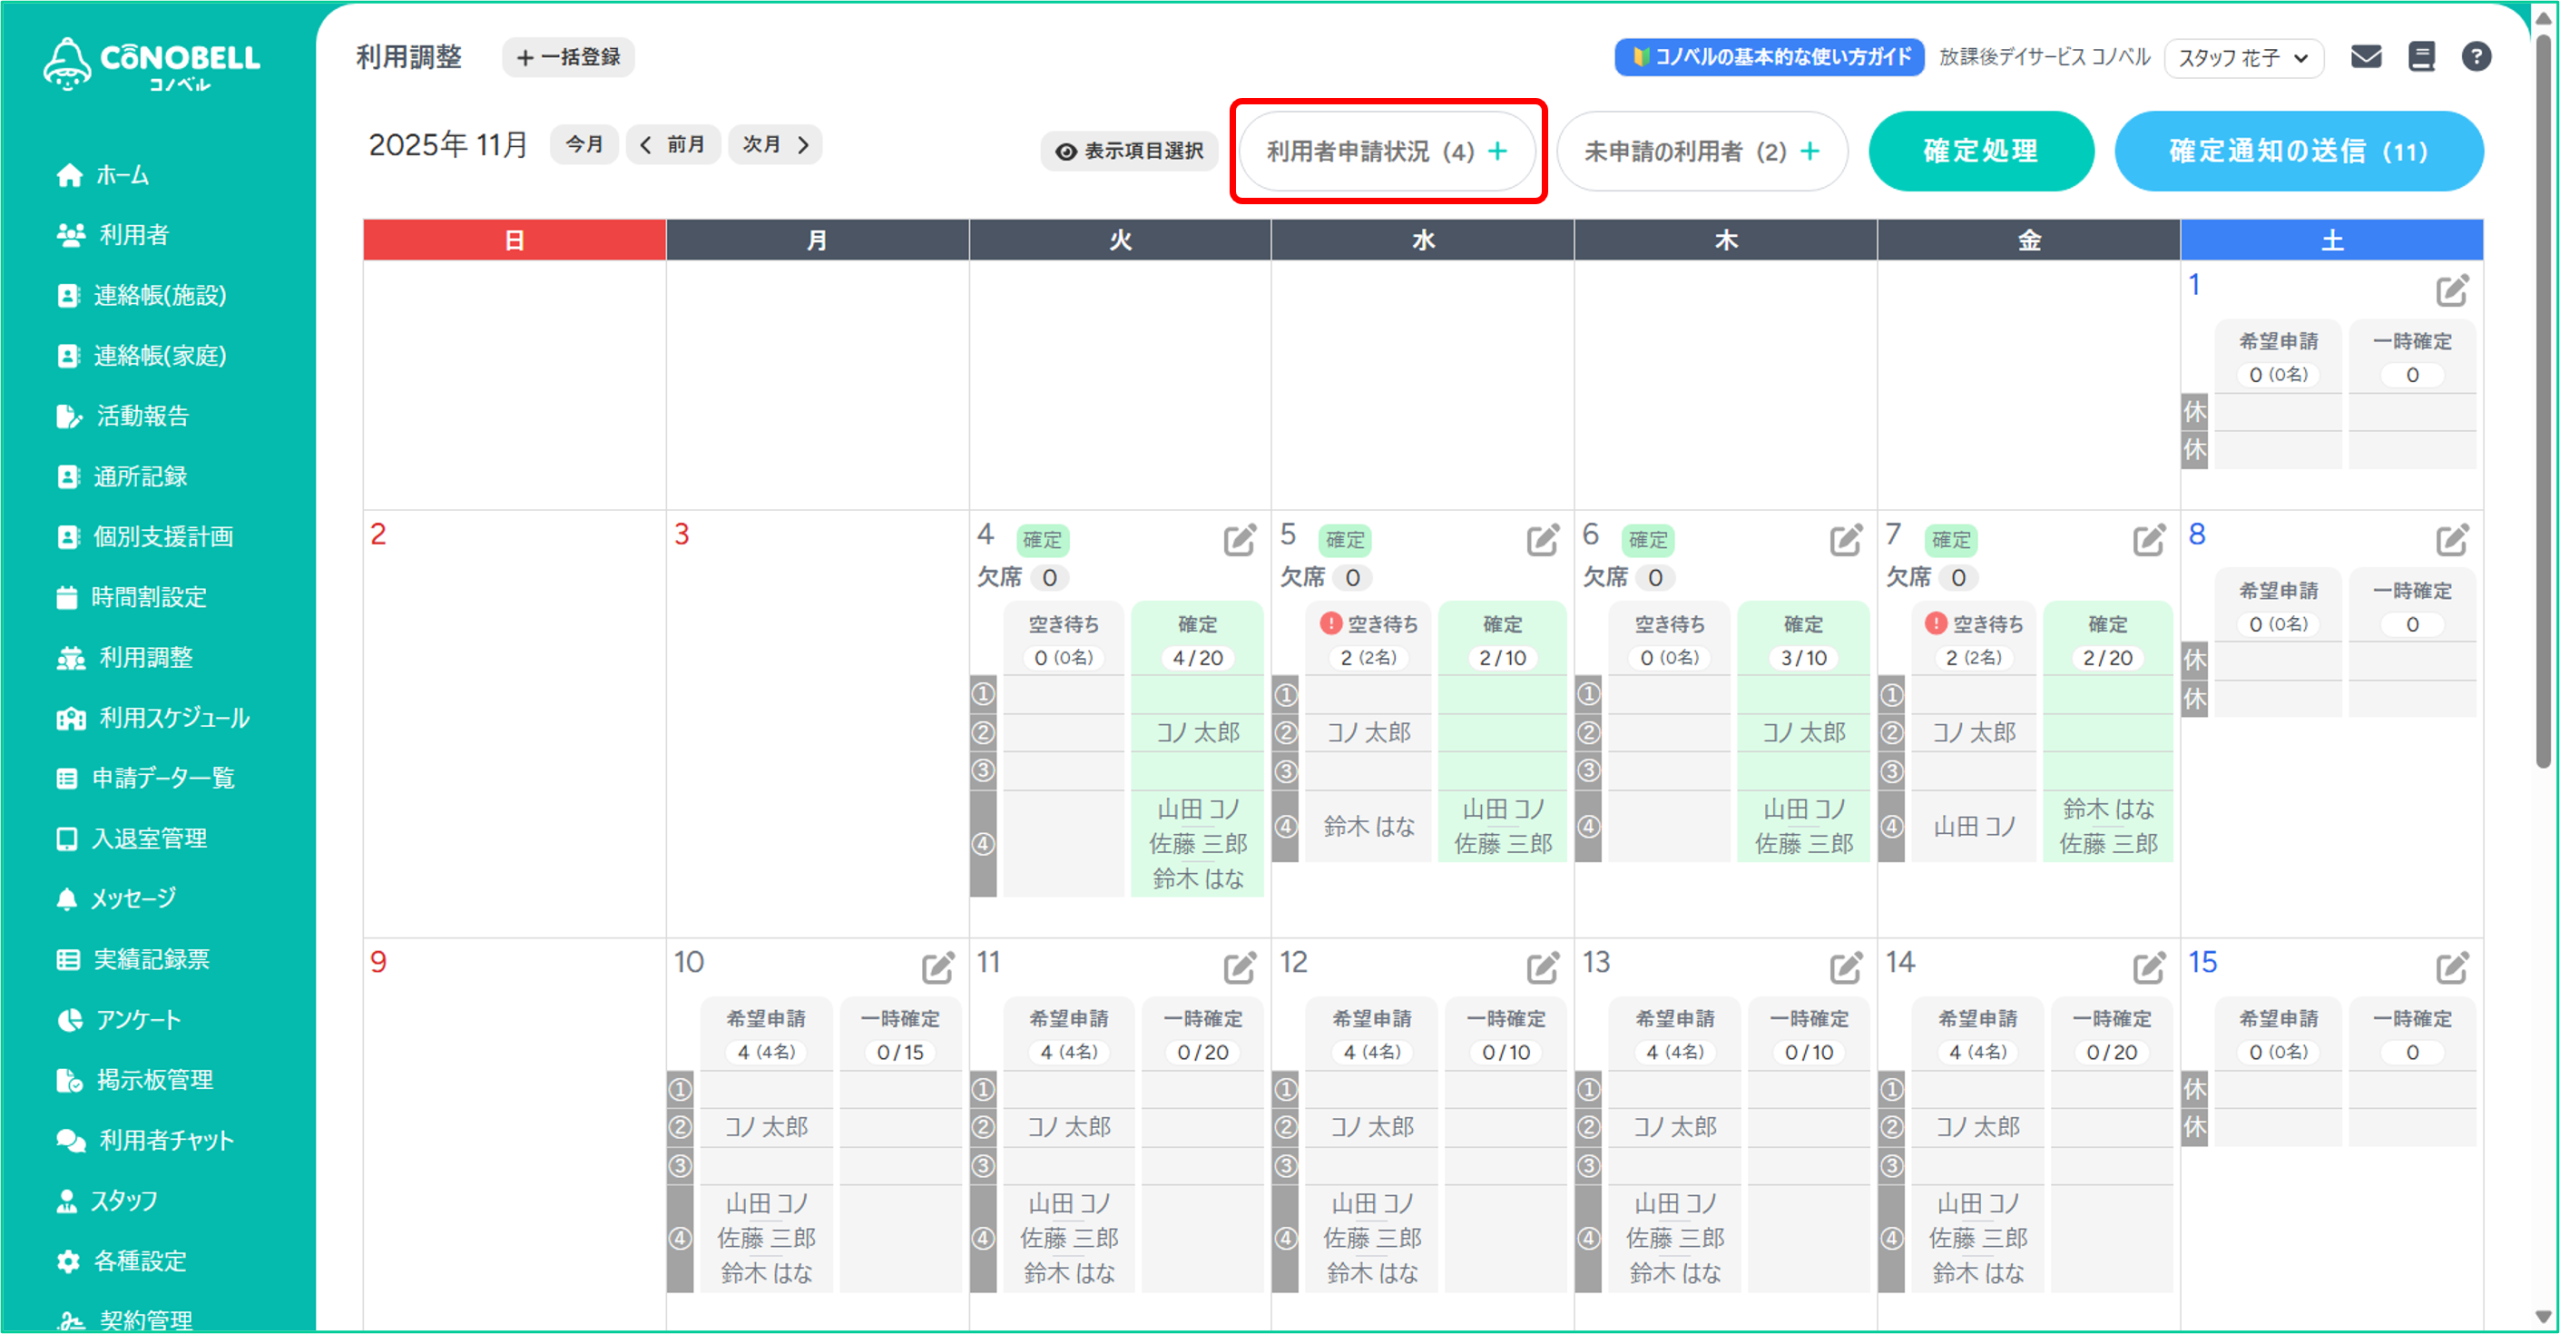Expand user application status (4) panel
The width and height of the screenshot is (2560, 1334).
pos(1387,151)
